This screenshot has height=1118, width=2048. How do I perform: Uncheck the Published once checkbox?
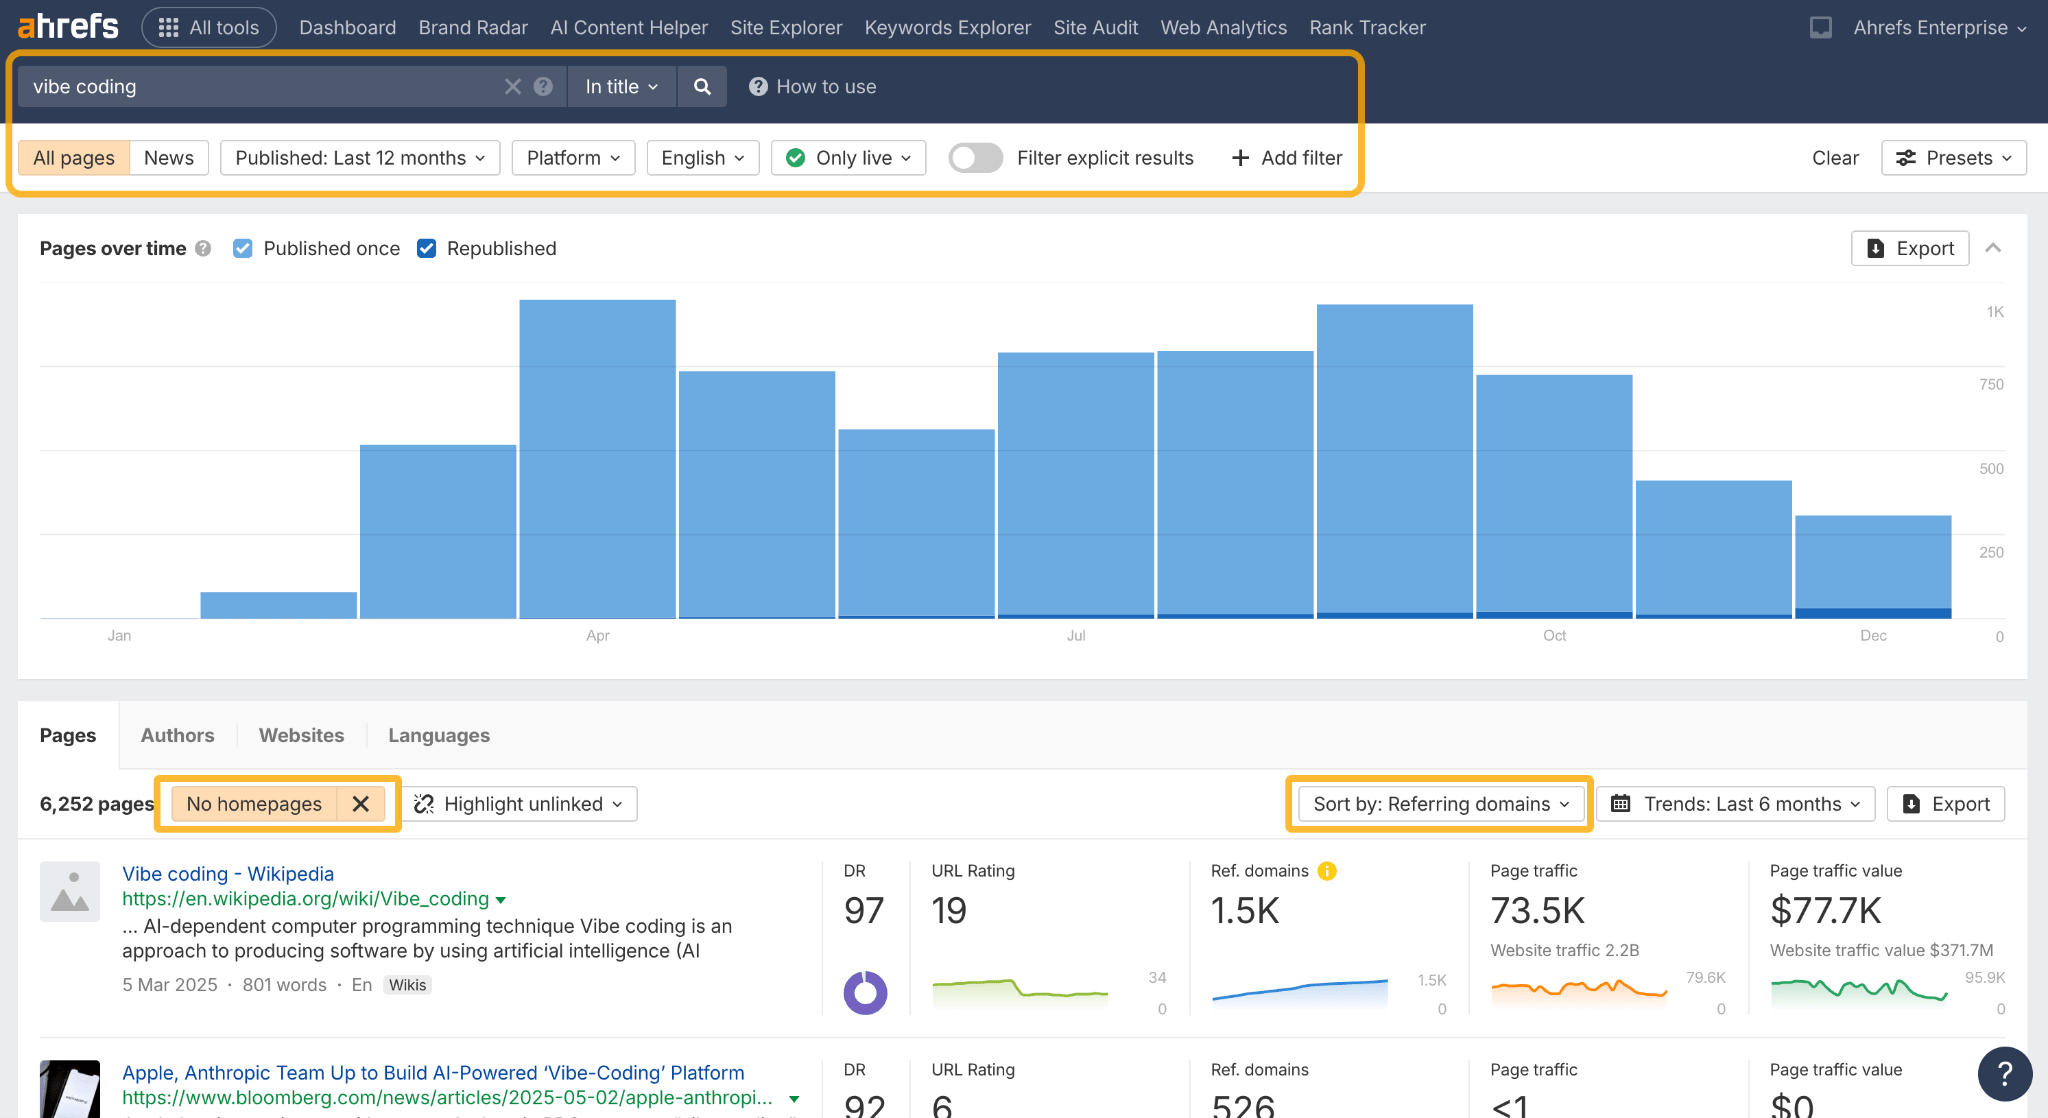click(243, 248)
